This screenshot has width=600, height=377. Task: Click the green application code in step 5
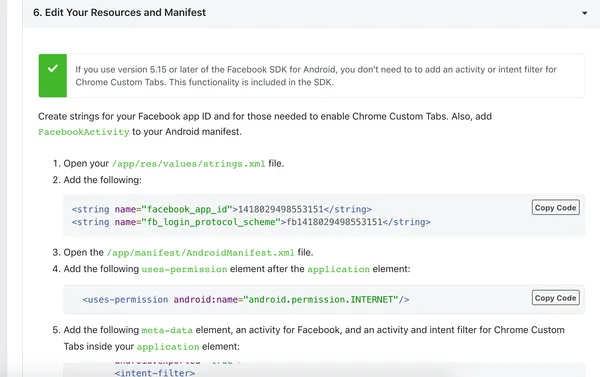pyautogui.click(x=168, y=347)
